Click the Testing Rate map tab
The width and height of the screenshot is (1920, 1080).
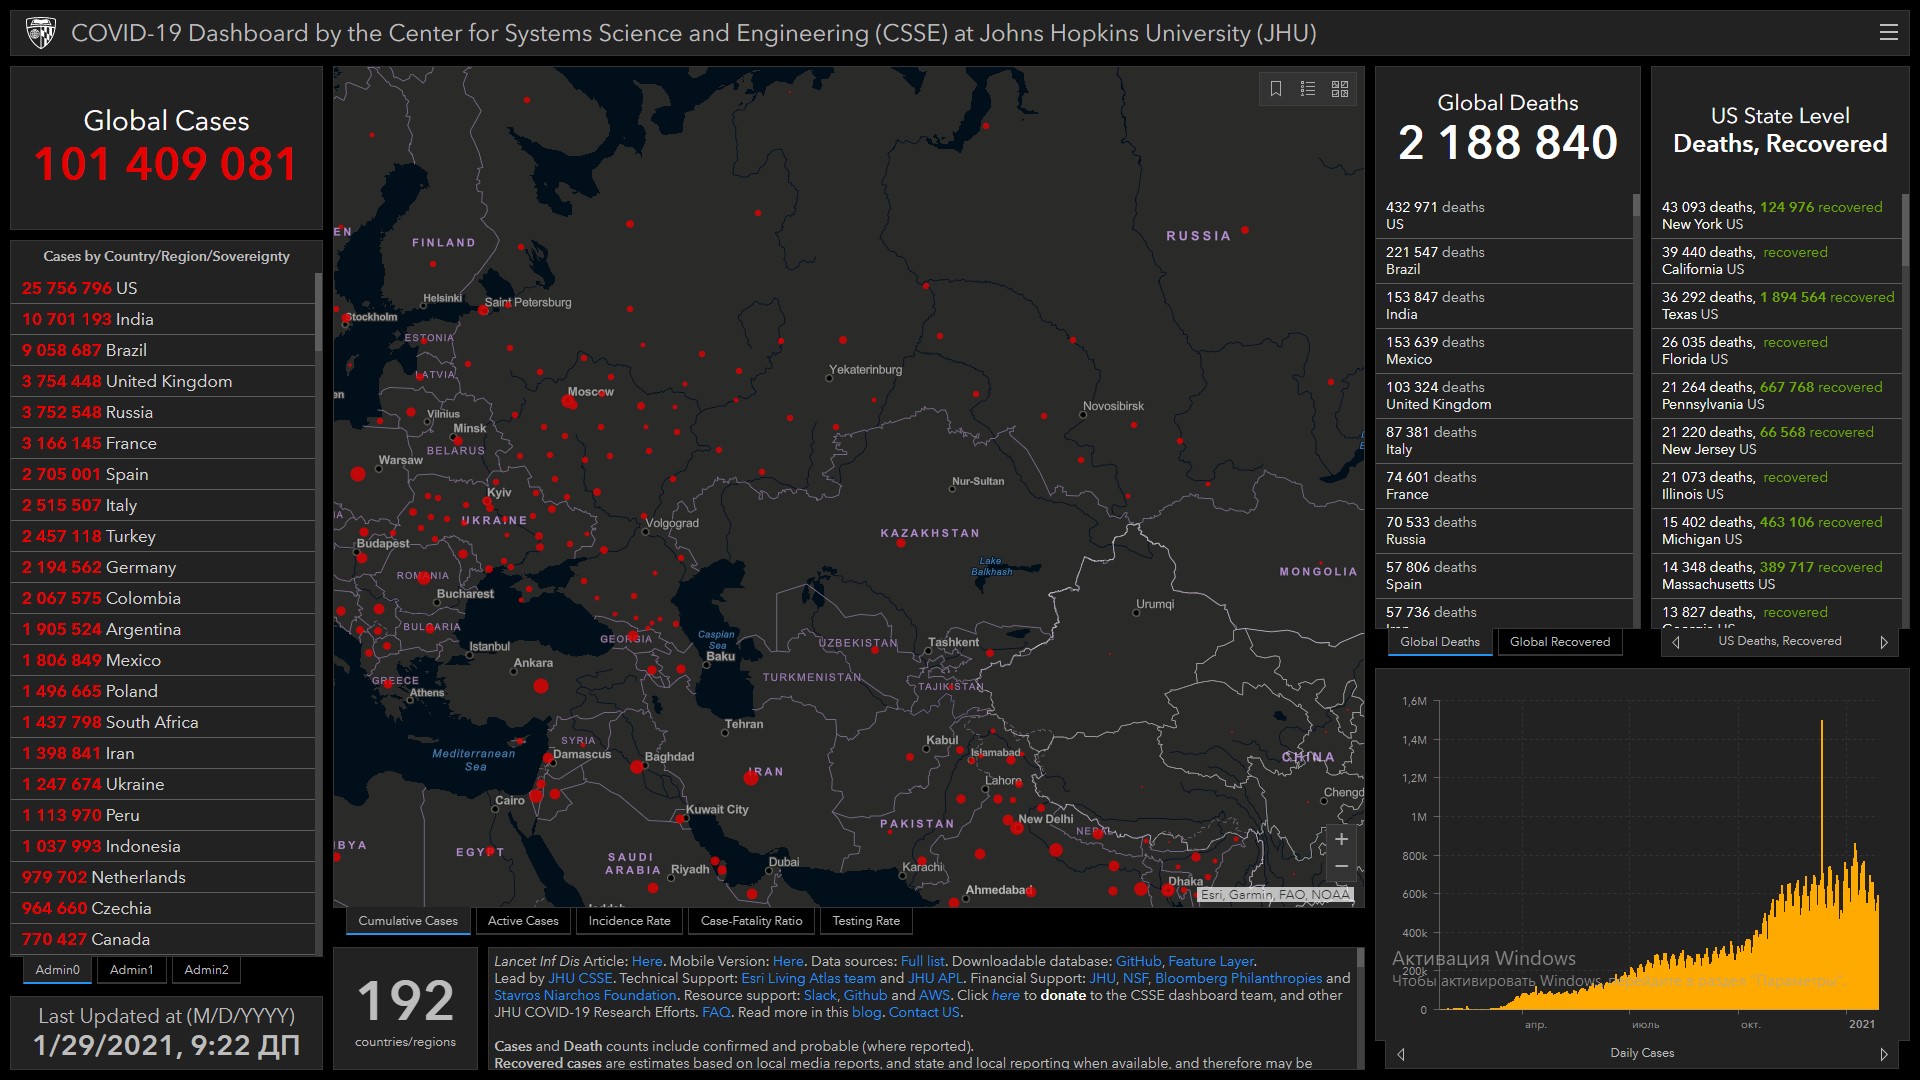(x=866, y=921)
